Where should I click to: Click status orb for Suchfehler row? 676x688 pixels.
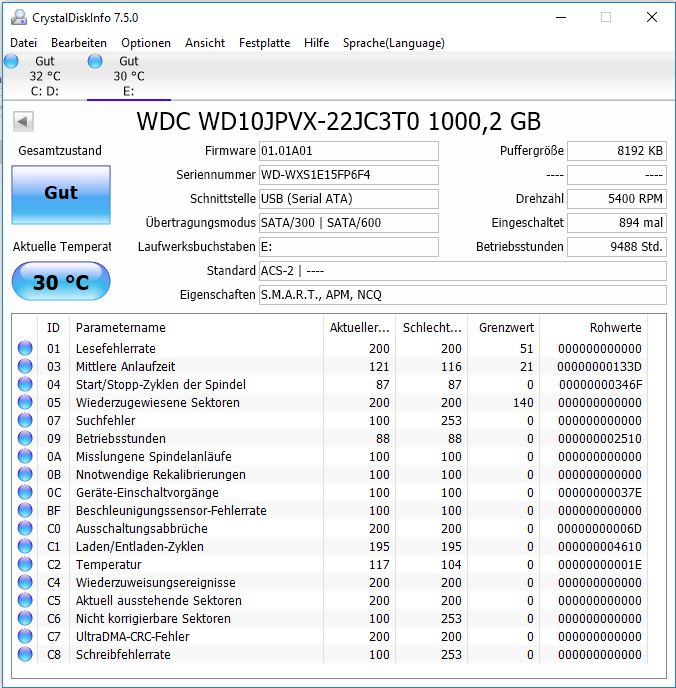pos(25,420)
